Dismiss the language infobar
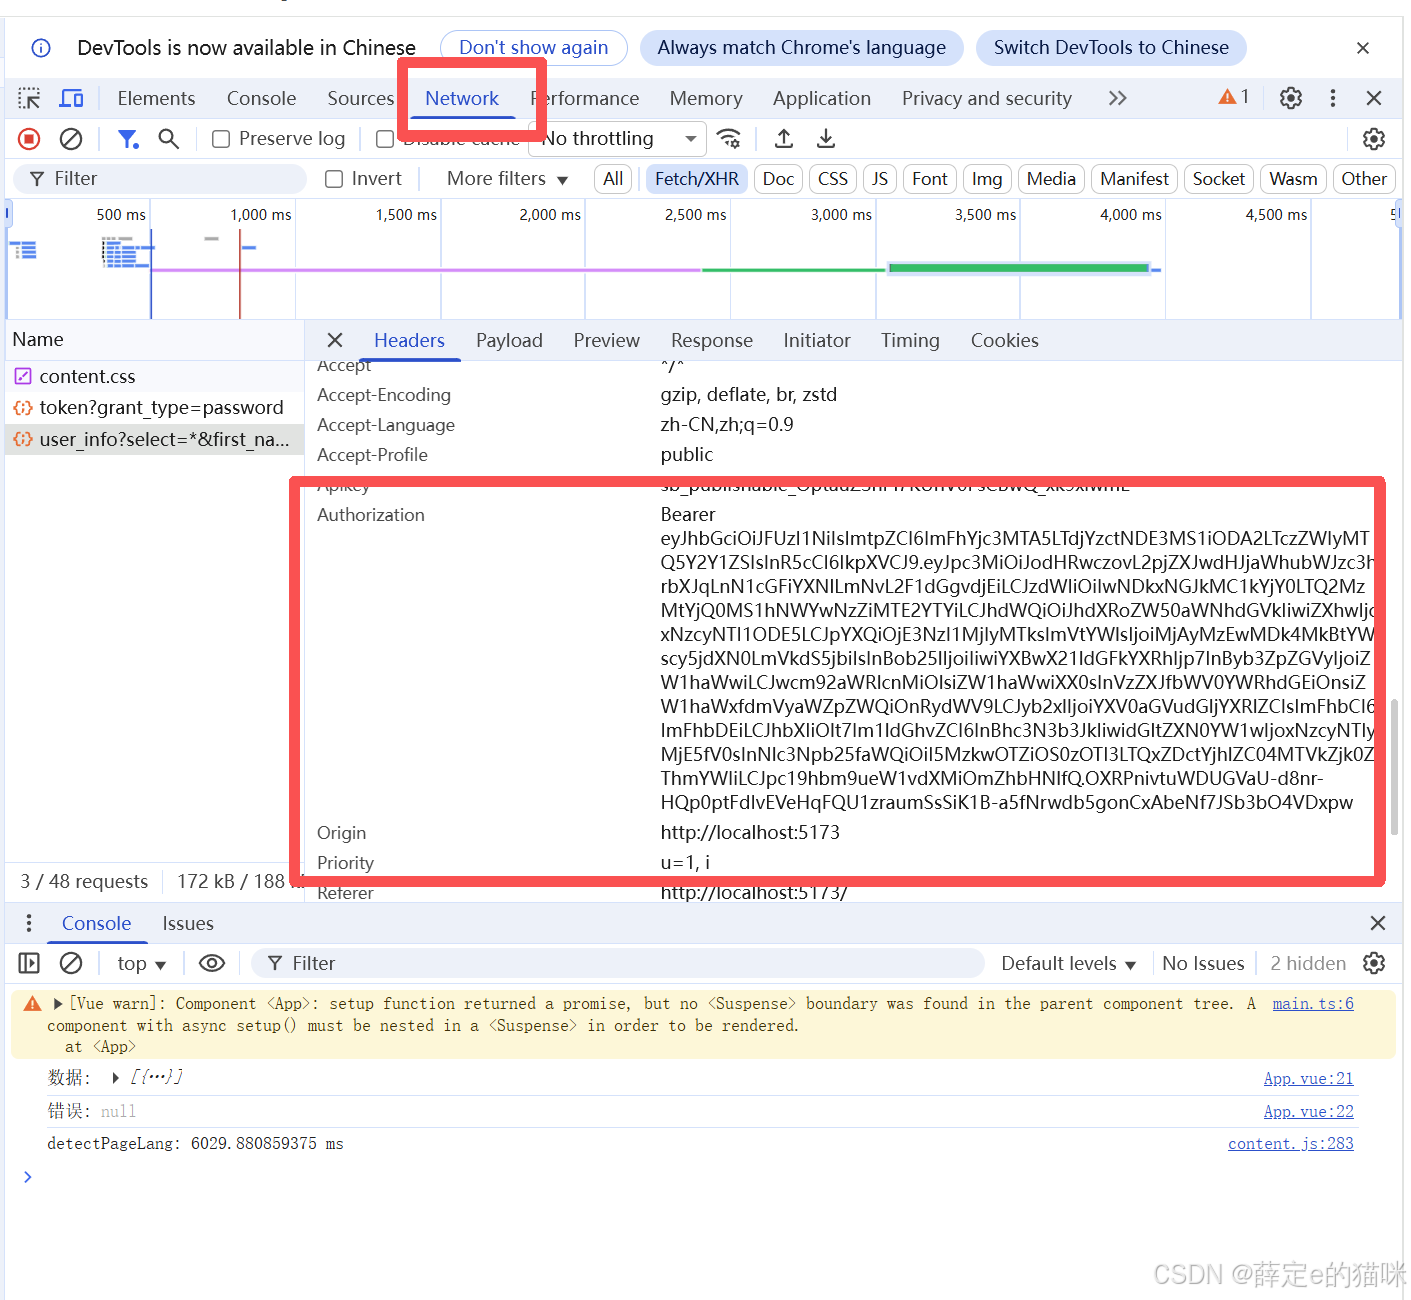Viewport: 1411px width, 1300px height. pos(1362,48)
